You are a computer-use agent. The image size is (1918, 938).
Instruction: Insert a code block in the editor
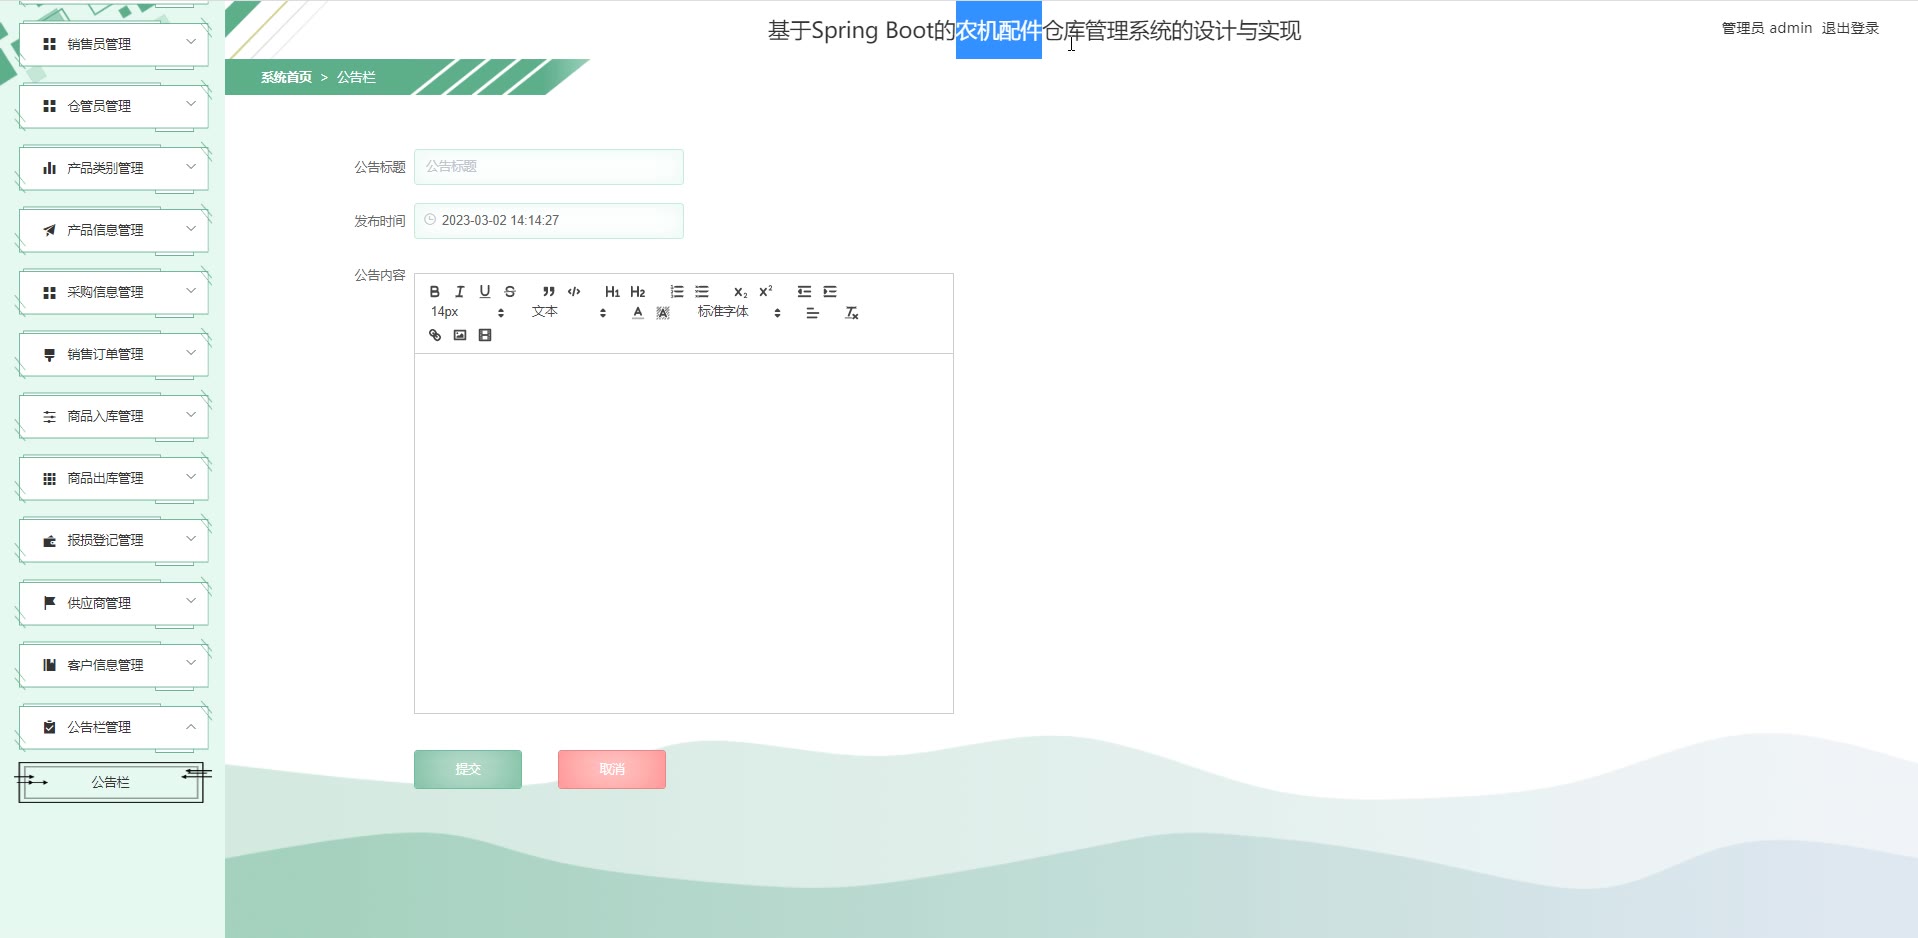(x=574, y=292)
